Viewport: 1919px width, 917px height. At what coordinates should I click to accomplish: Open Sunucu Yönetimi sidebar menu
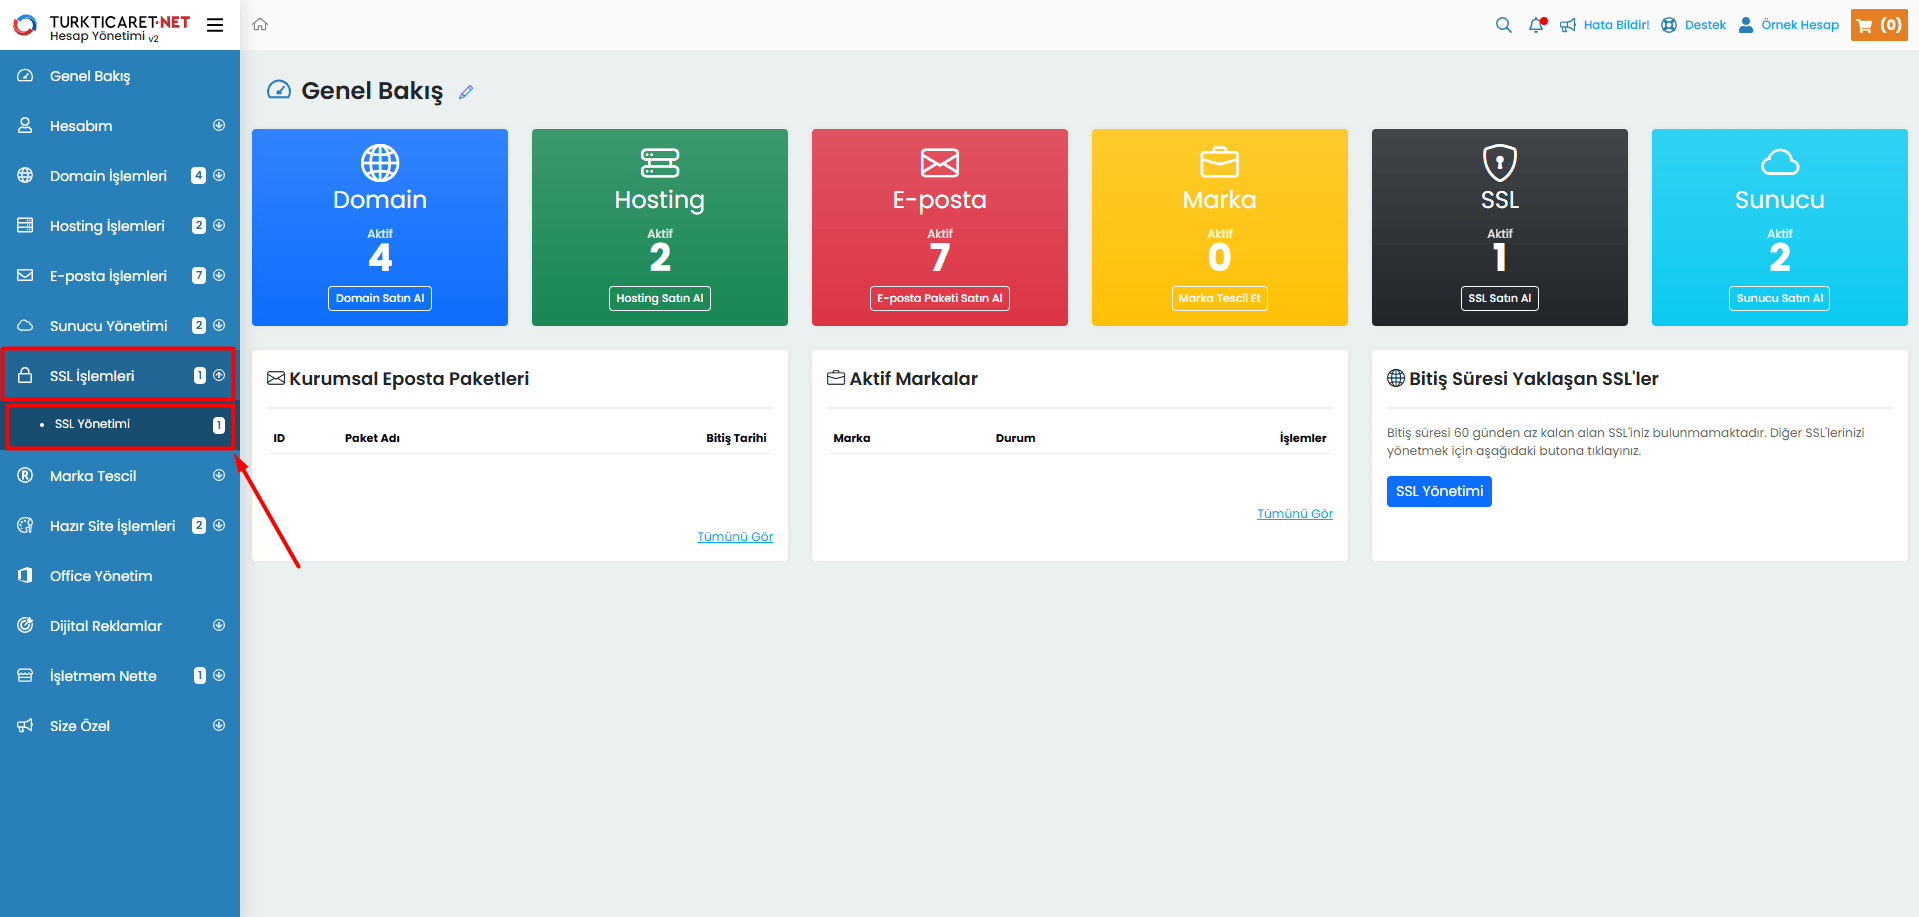click(x=120, y=326)
